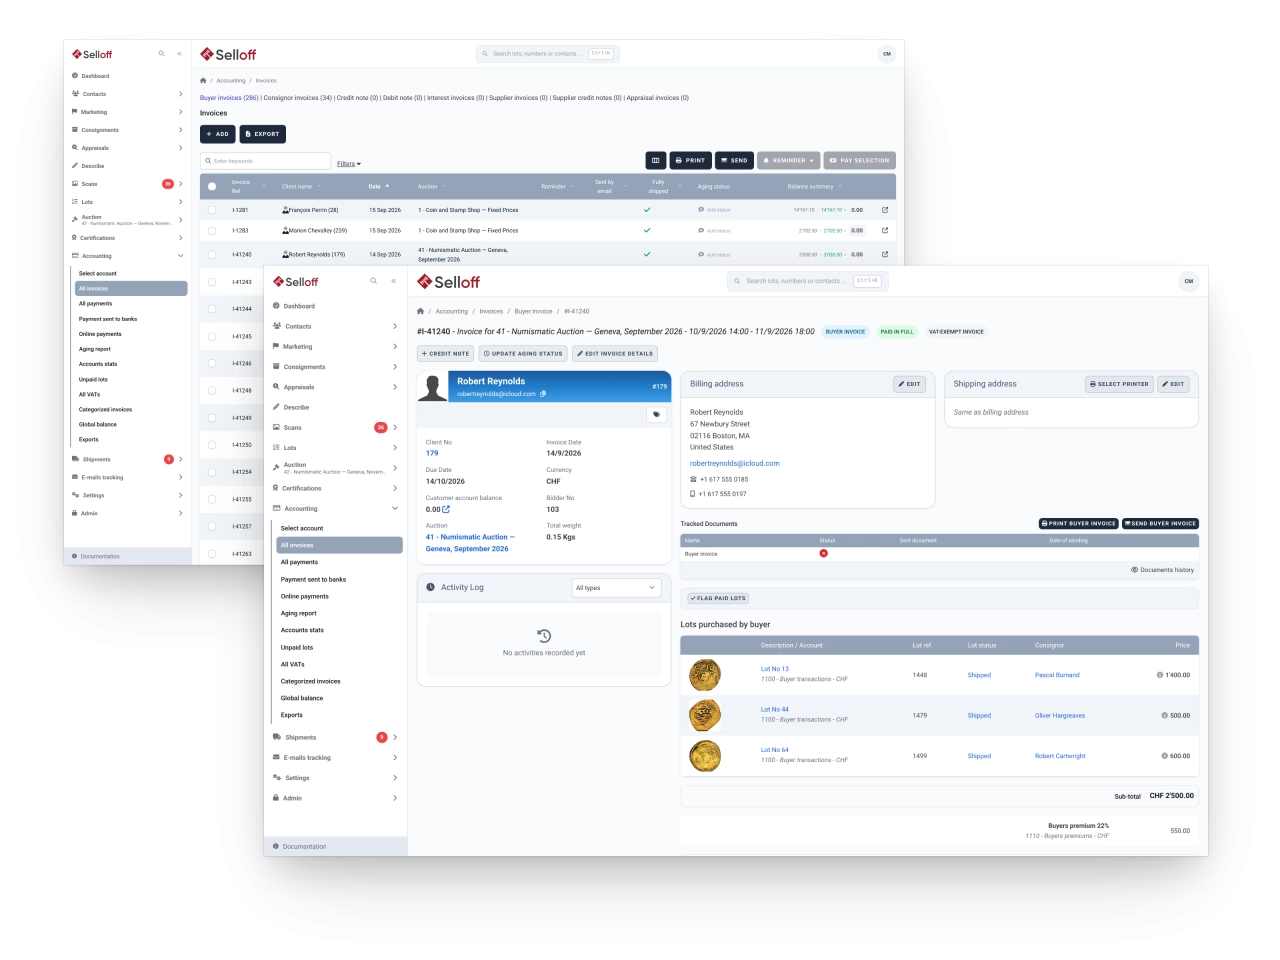Collapse the sidebar in the back invoices list window
1280x960 pixels.
pyautogui.click(x=180, y=53)
